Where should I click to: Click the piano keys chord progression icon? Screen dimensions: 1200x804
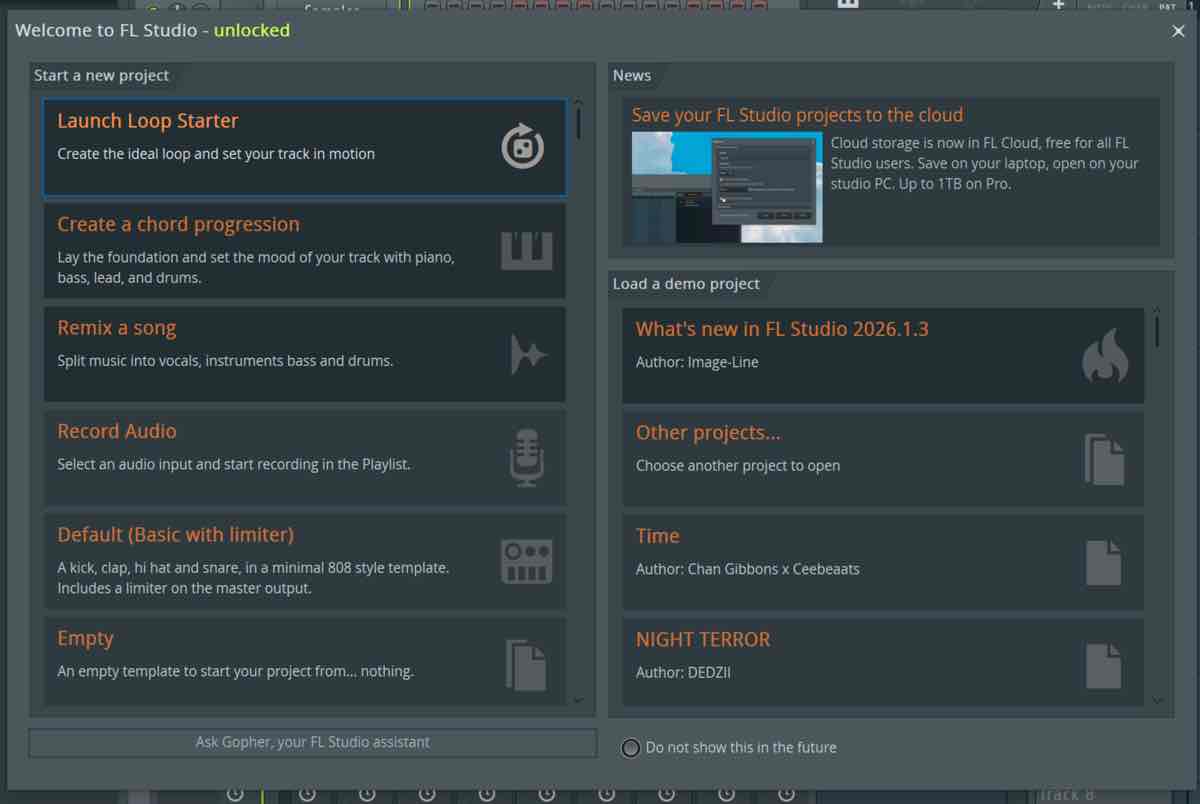[526, 251]
